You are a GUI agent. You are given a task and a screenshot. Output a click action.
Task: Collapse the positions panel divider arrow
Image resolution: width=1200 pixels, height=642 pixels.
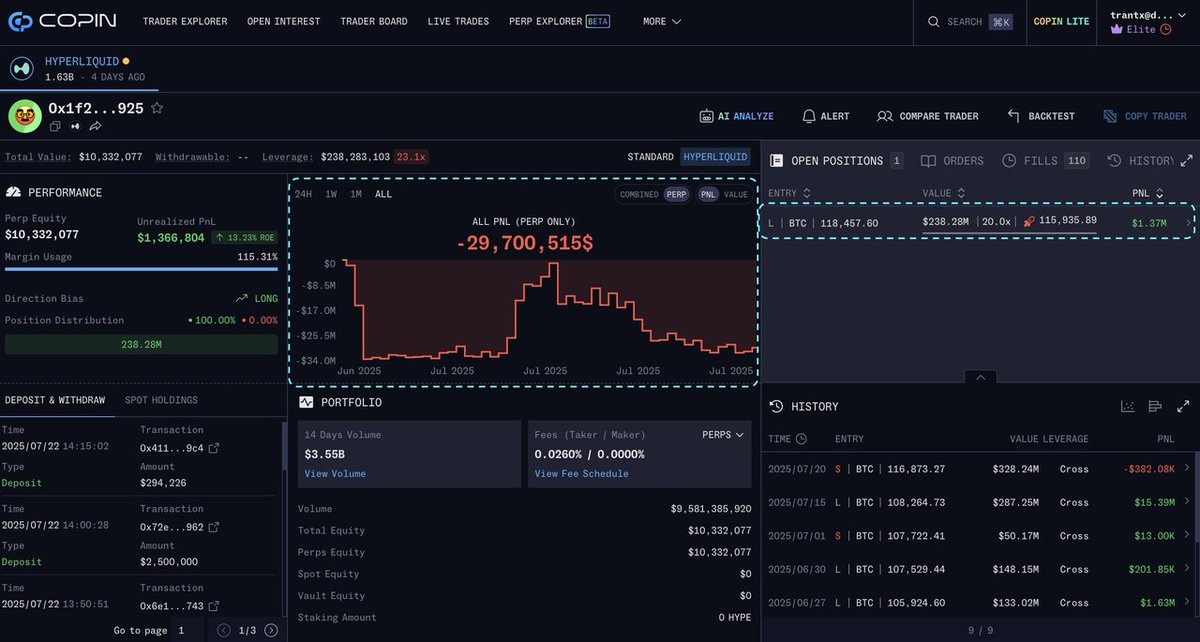click(x=980, y=377)
